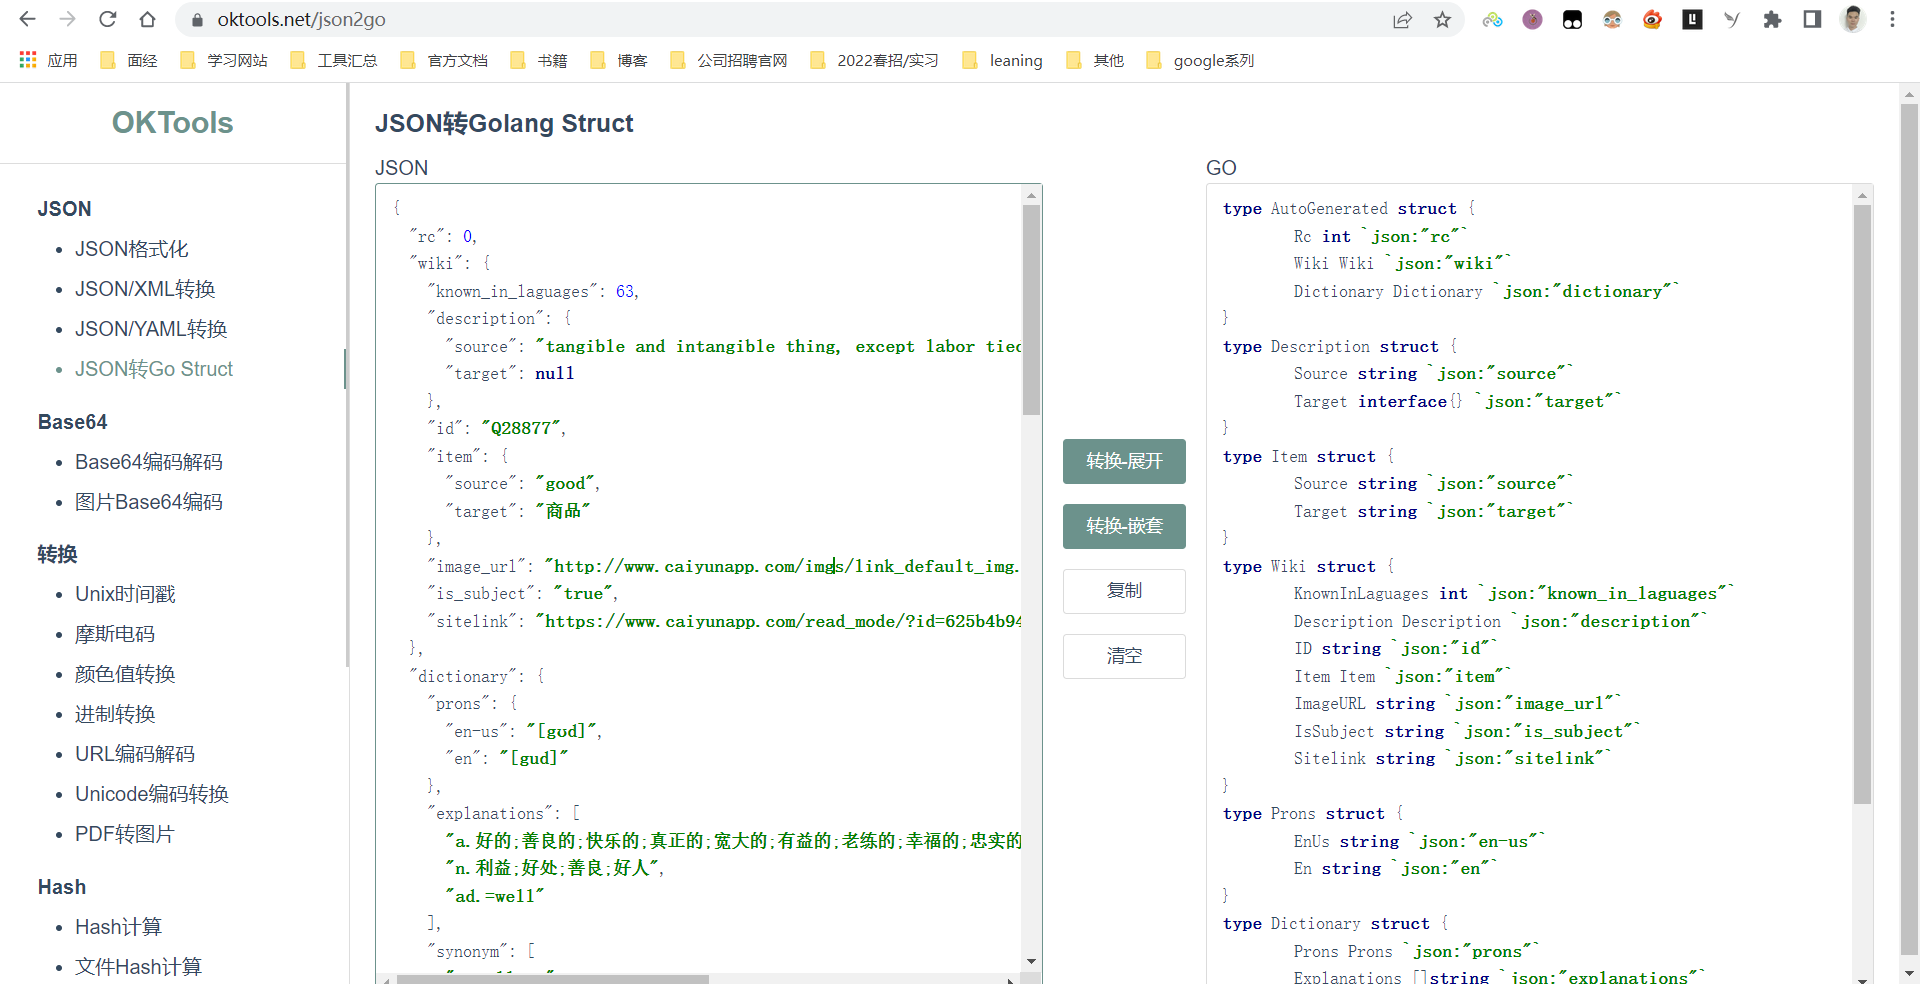Screen dimensions: 1920x984
Task: Open the PDF转图片 tool
Action: (x=125, y=834)
